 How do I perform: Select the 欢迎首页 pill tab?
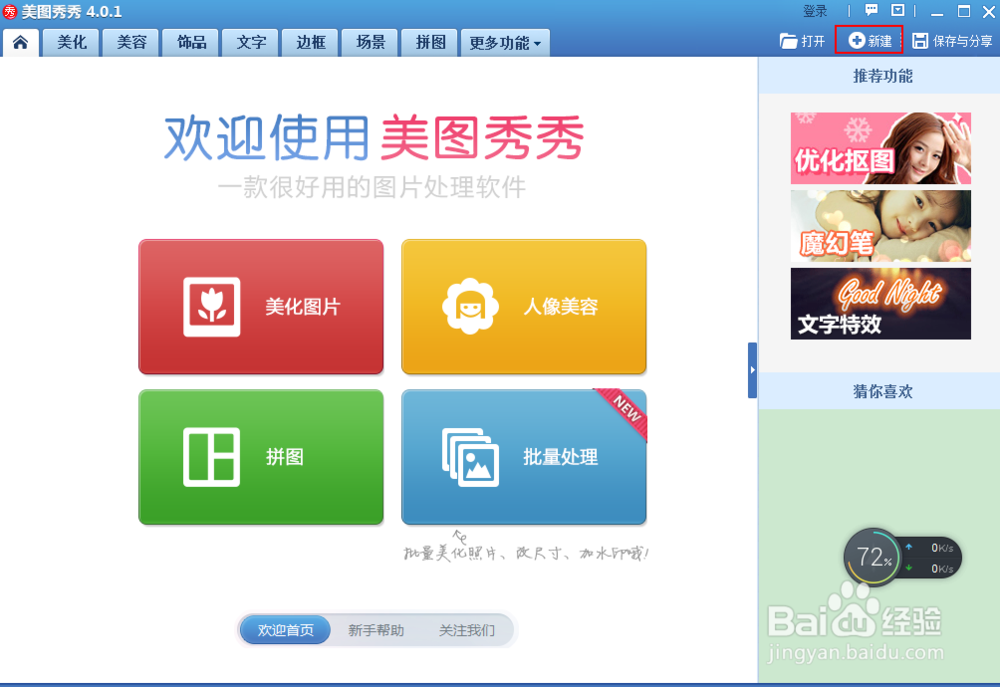(285, 630)
